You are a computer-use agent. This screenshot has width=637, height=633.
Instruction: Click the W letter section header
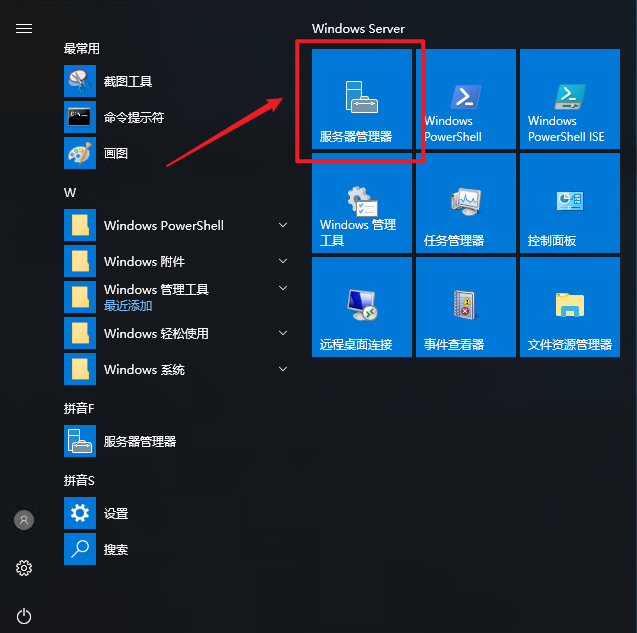(x=70, y=193)
